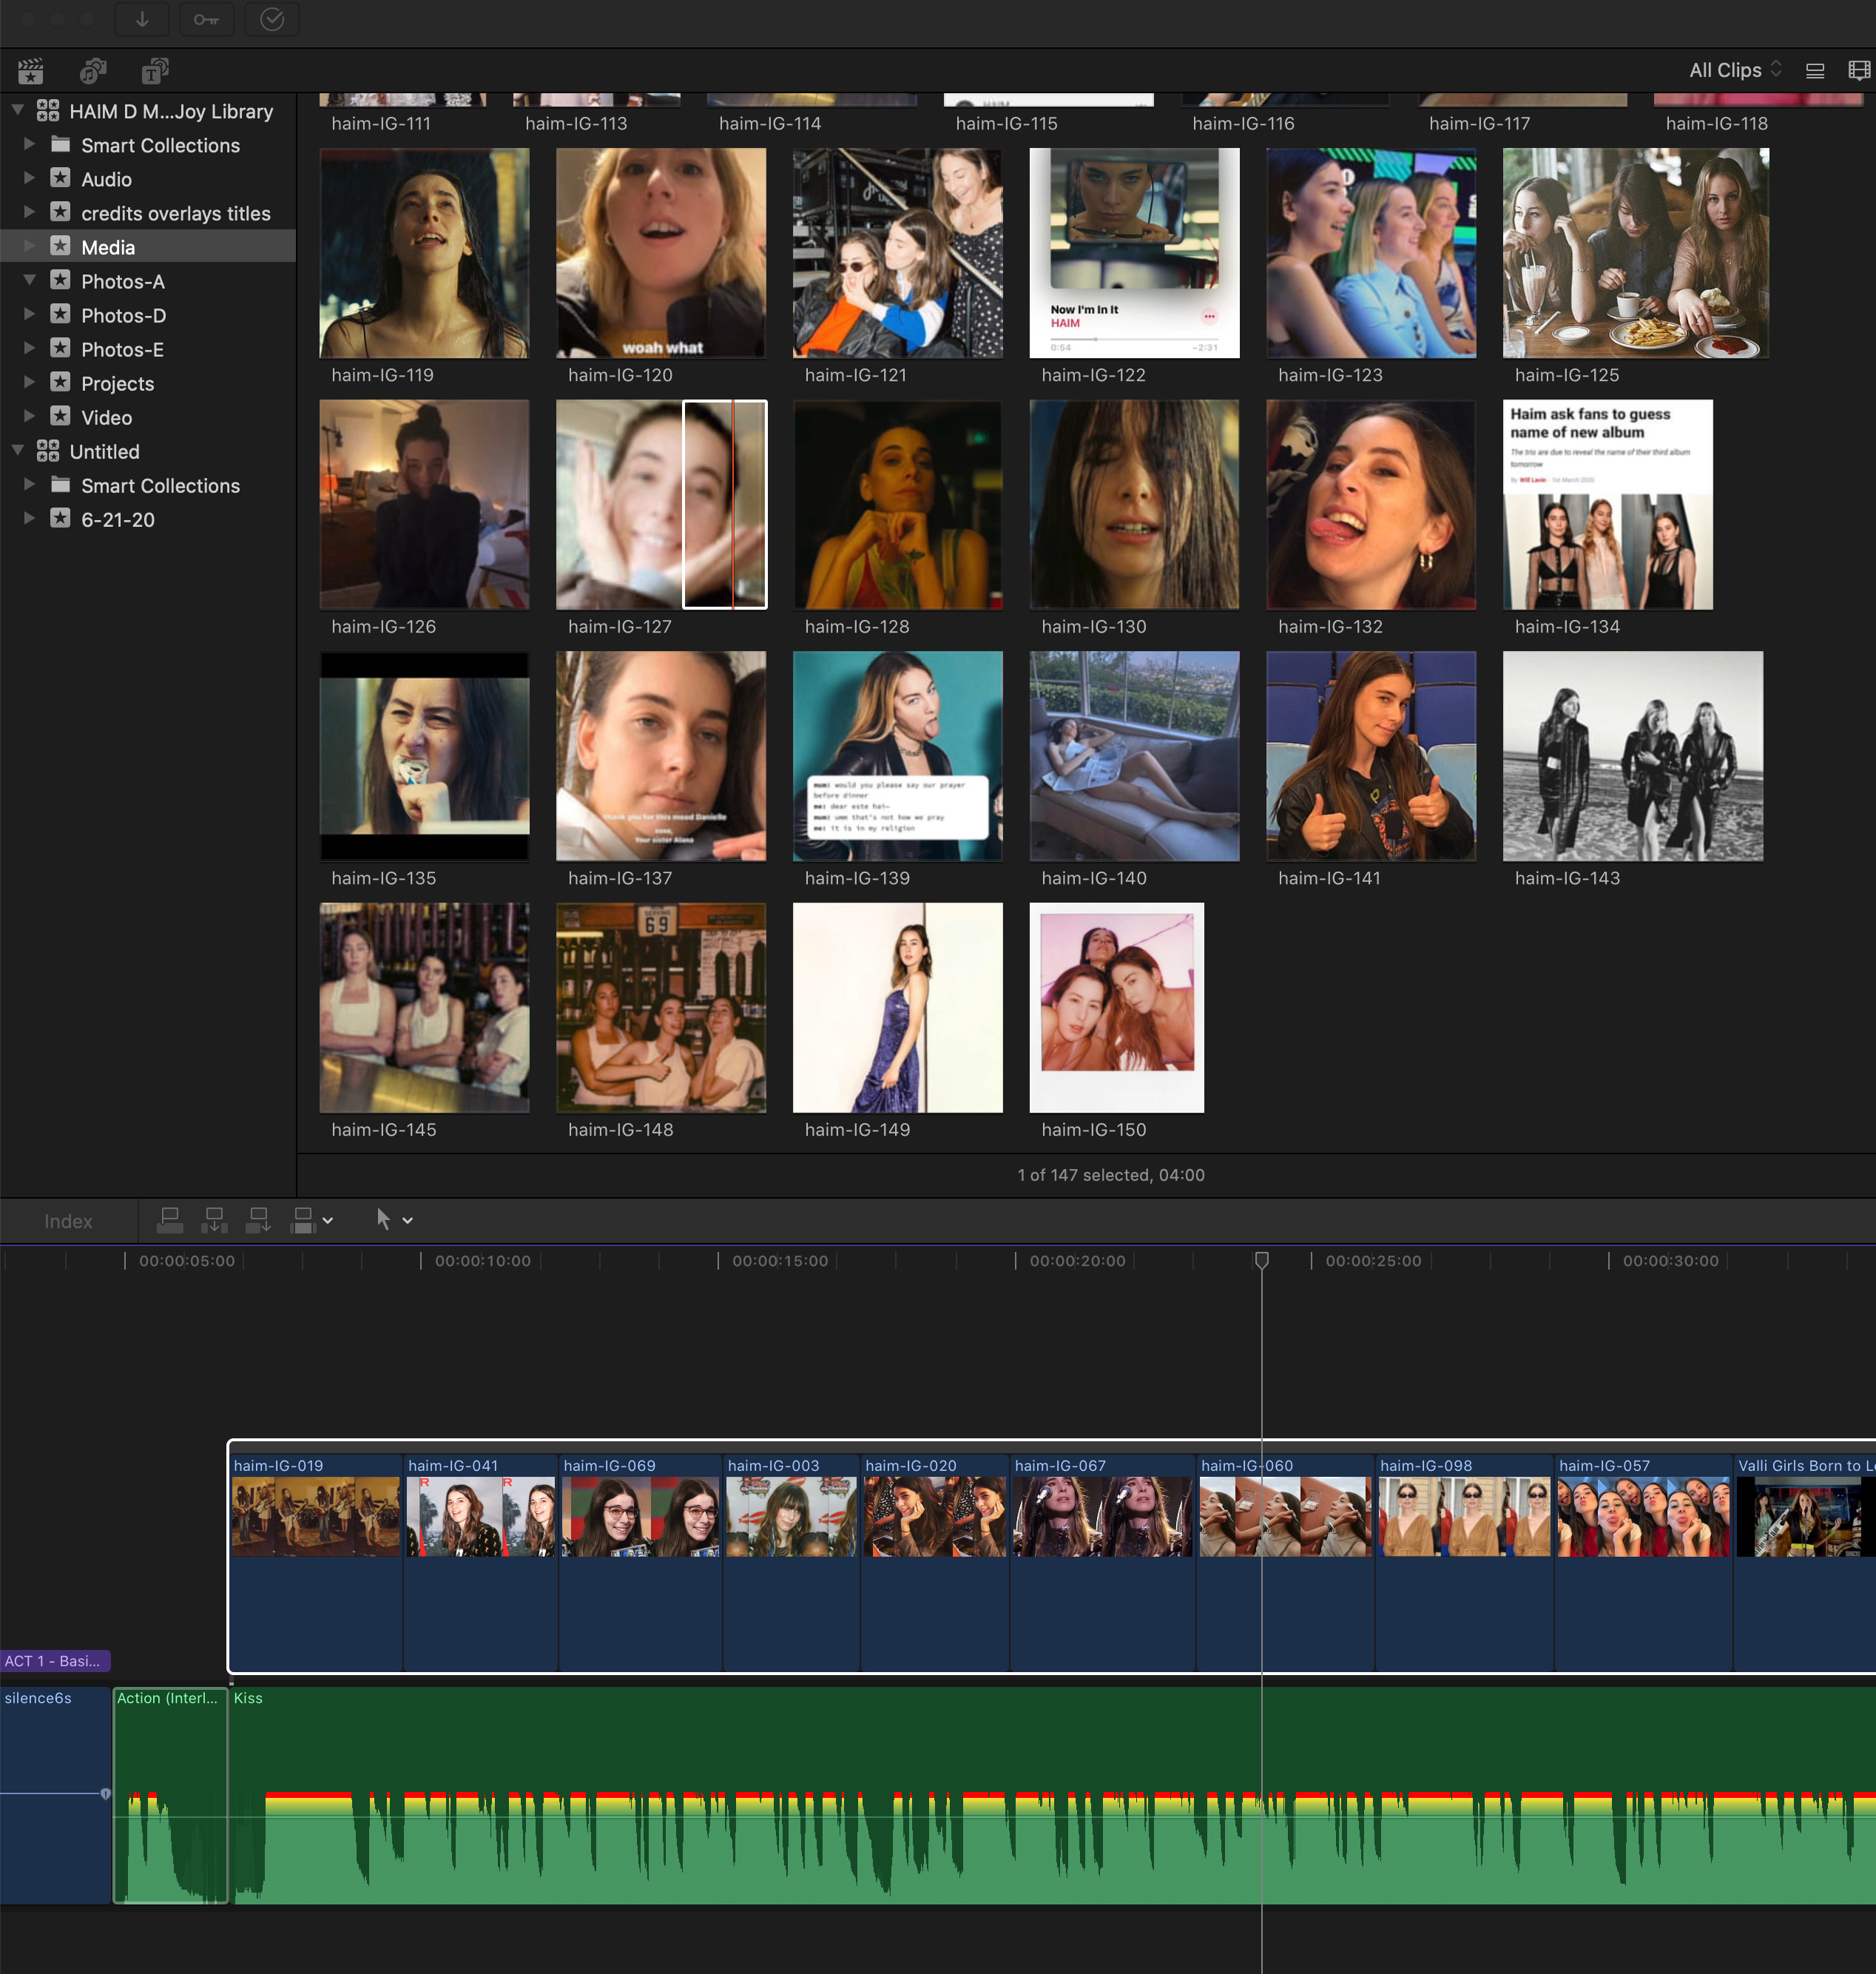Click the Import Media arrow button
The image size is (1876, 1974).
point(142,19)
